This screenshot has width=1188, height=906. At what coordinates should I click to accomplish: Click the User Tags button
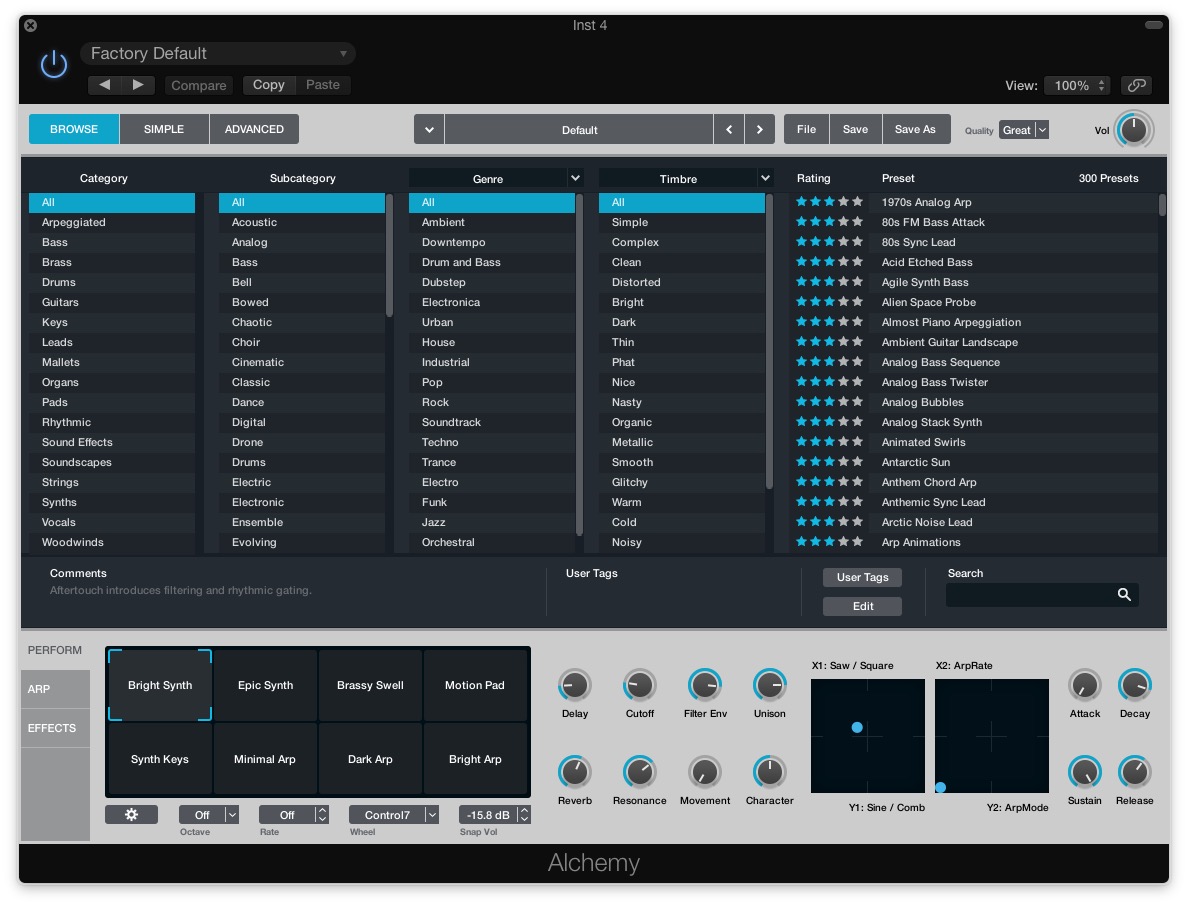point(862,577)
